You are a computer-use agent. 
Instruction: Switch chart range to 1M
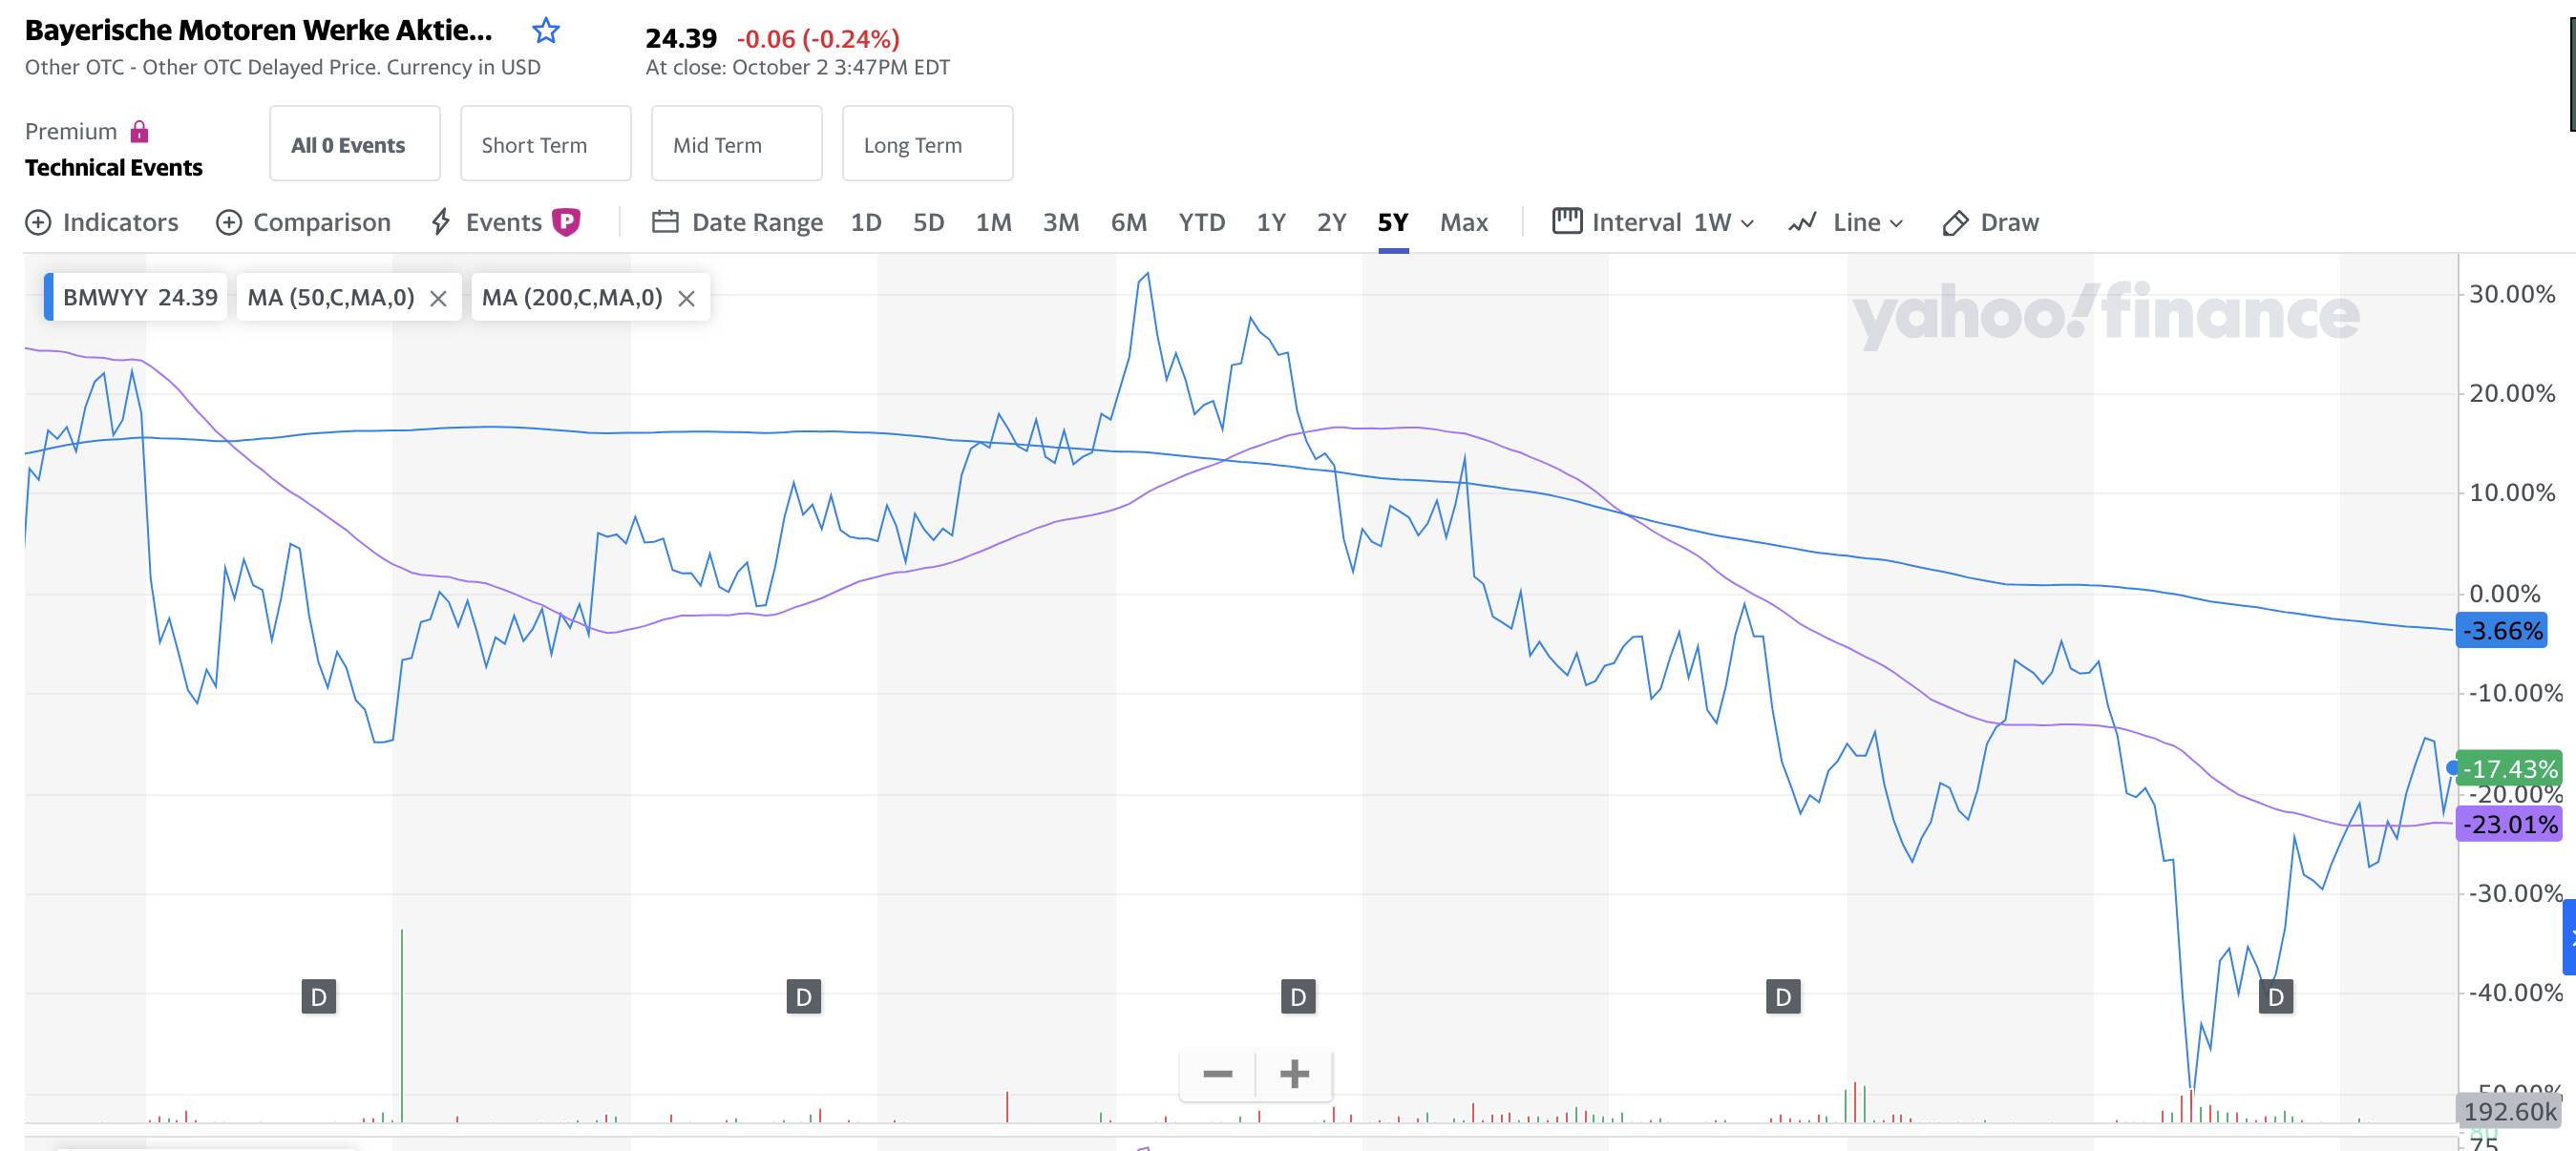[x=993, y=222]
